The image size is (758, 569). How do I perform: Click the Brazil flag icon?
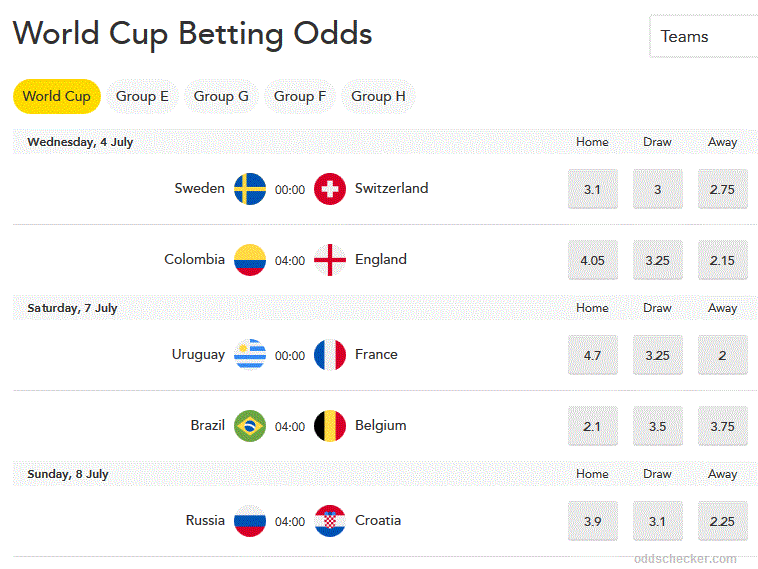(250, 426)
